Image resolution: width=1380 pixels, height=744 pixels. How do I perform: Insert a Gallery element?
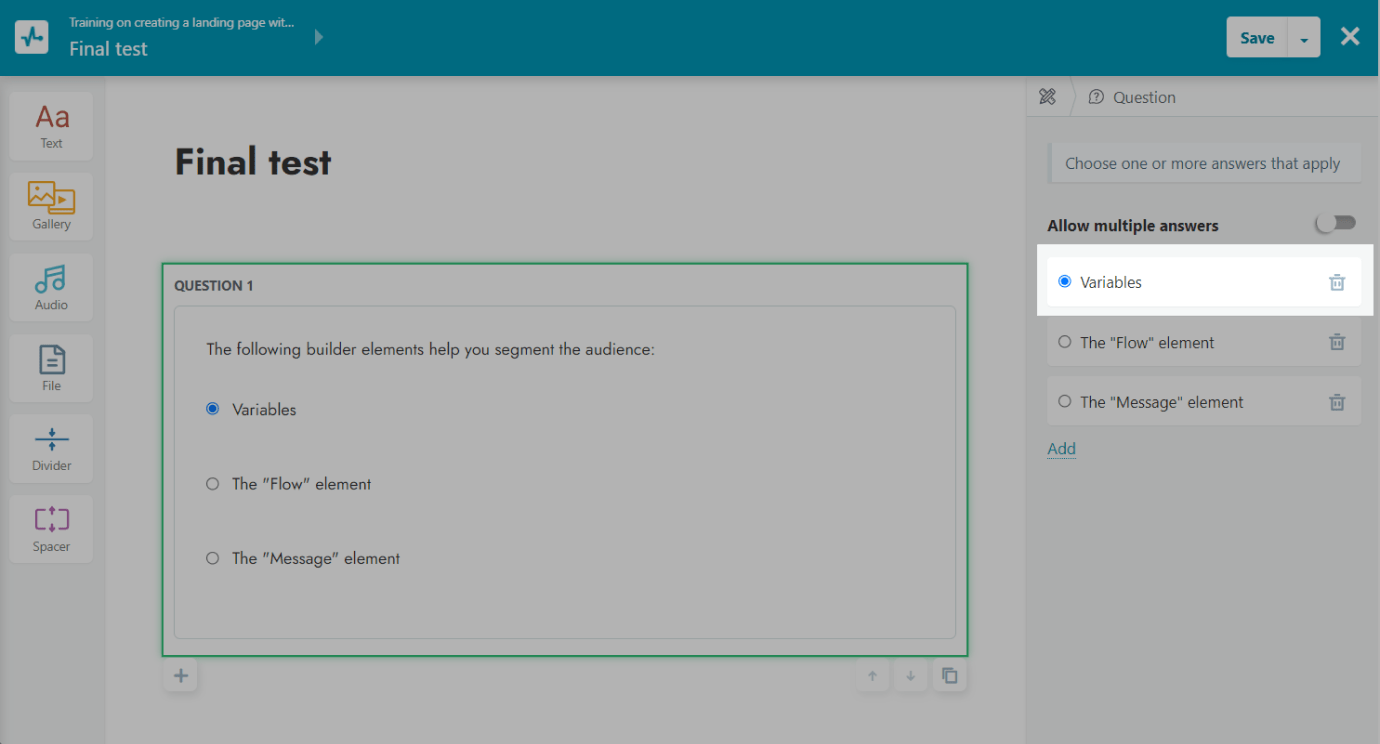pyautogui.click(x=51, y=206)
